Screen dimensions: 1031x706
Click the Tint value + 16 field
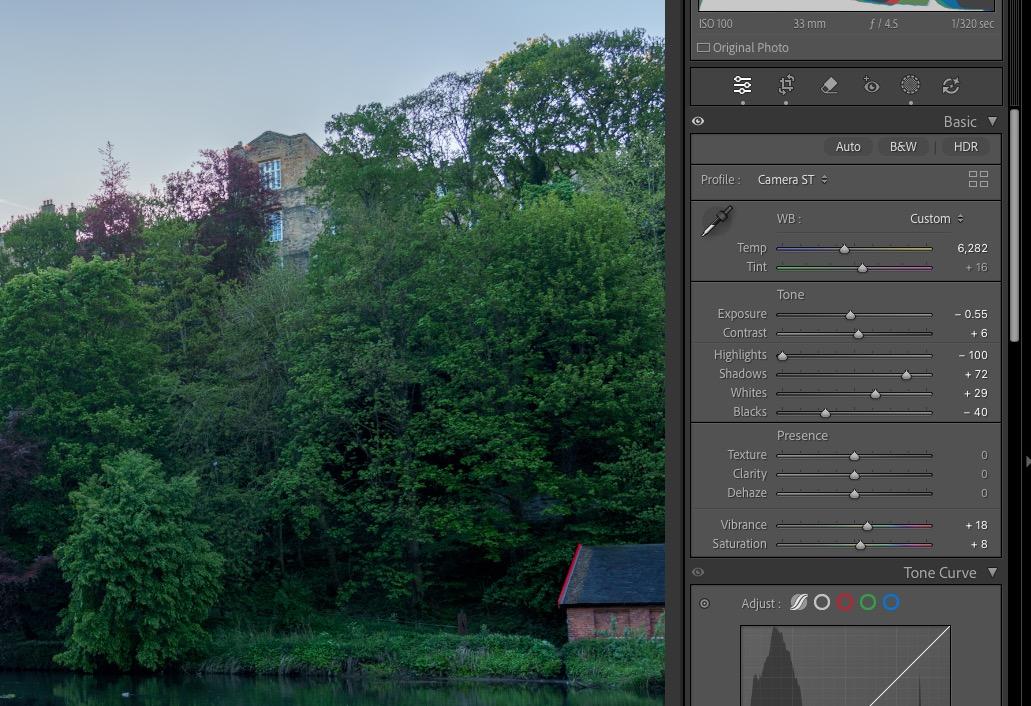[x=976, y=268]
